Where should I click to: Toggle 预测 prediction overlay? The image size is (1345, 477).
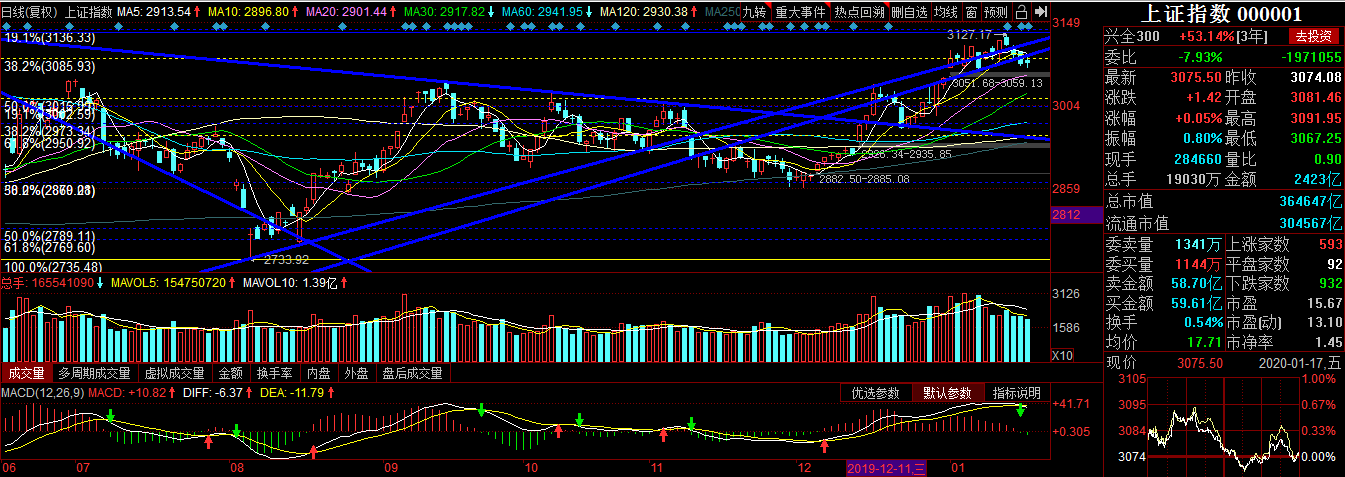996,12
